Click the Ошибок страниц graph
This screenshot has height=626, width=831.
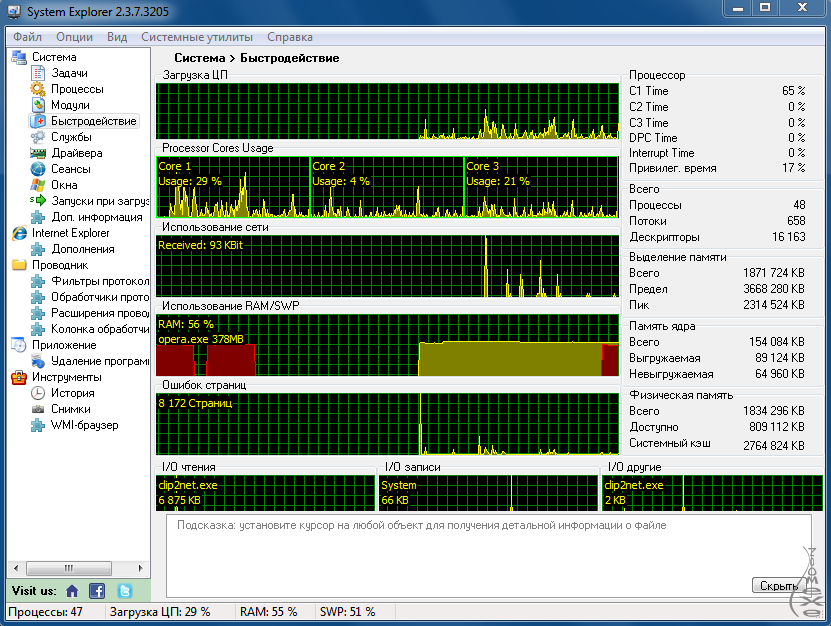click(387, 424)
